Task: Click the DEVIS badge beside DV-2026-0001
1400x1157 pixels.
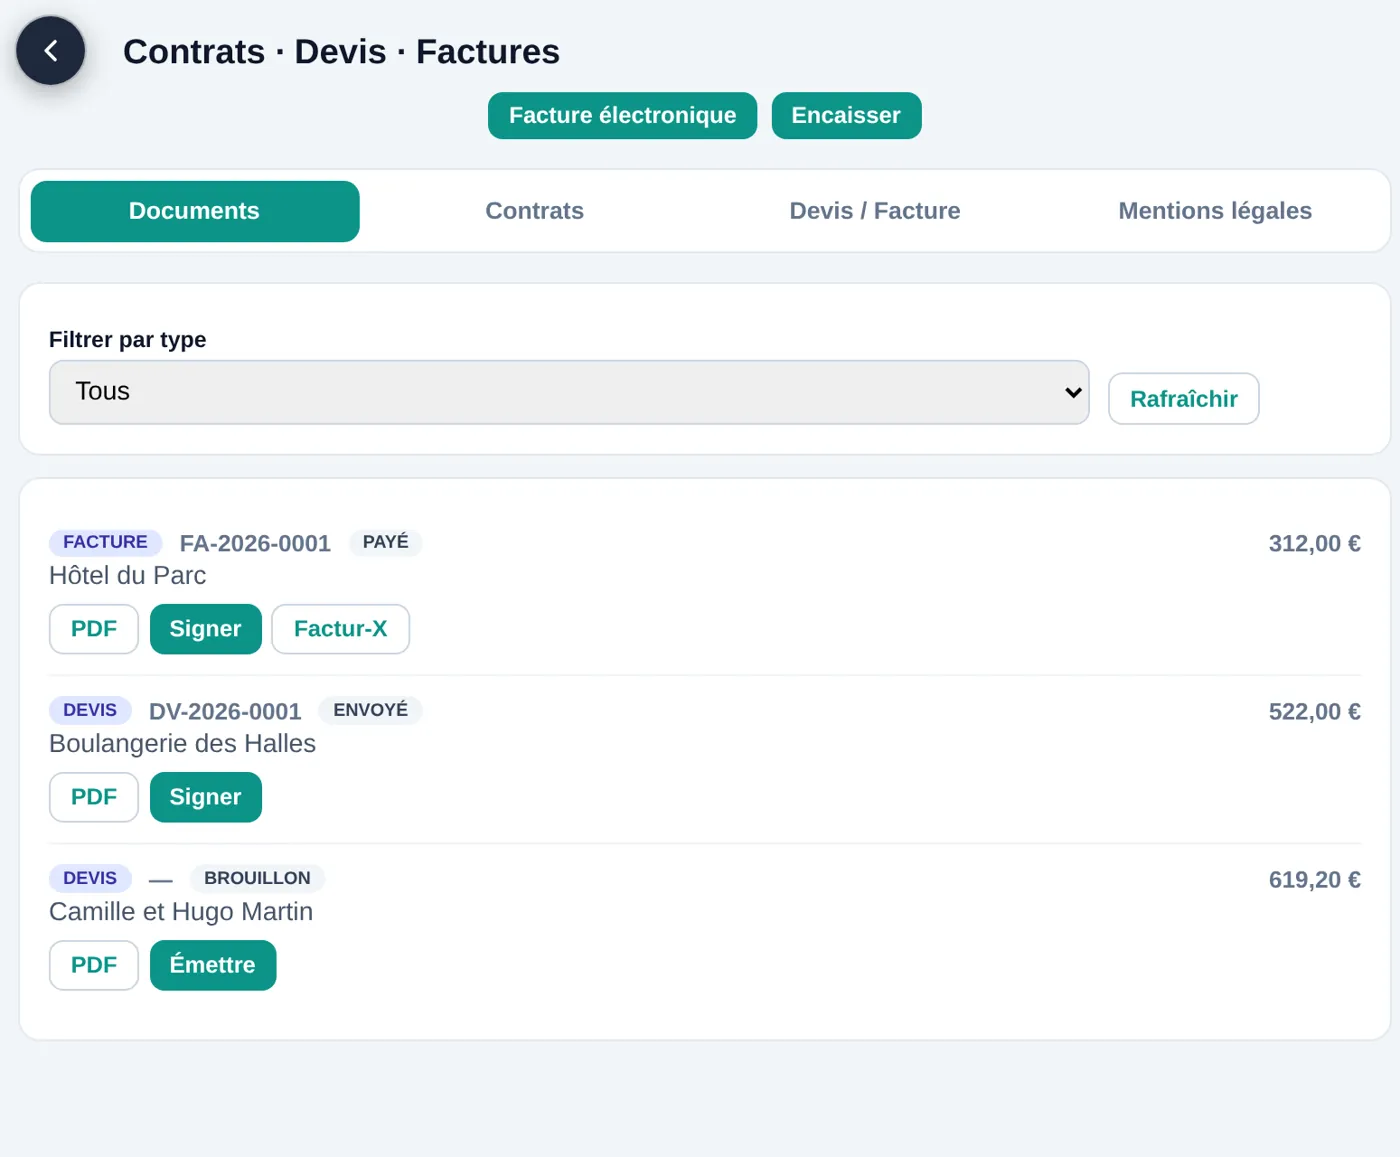Action: pyautogui.click(x=90, y=710)
